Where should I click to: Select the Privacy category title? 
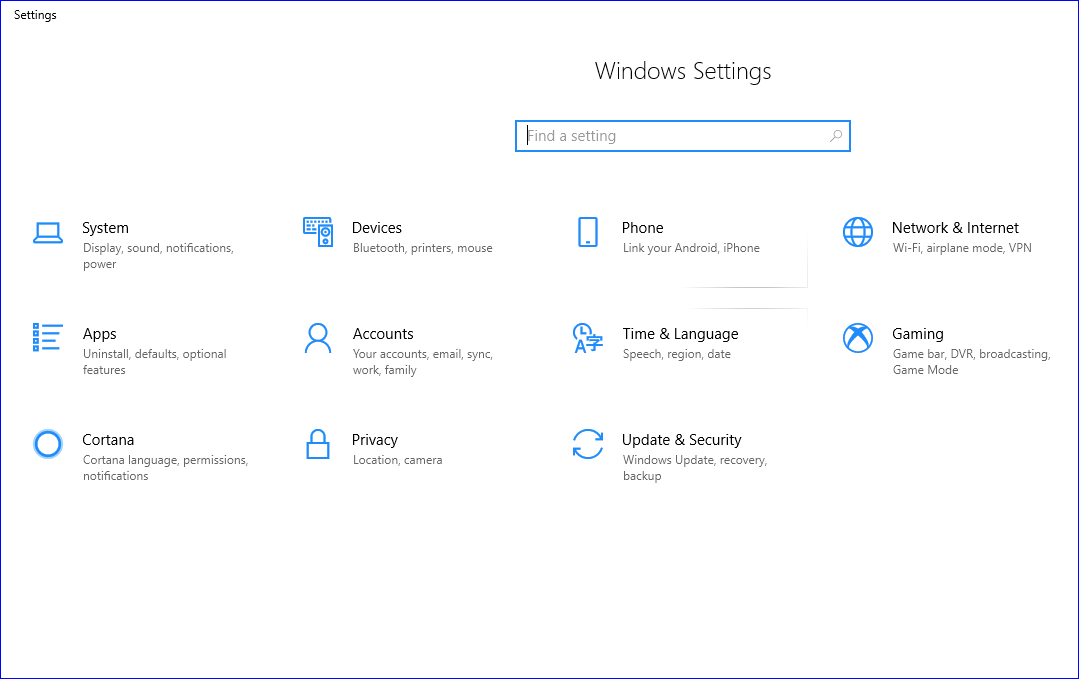tap(375, 440)
